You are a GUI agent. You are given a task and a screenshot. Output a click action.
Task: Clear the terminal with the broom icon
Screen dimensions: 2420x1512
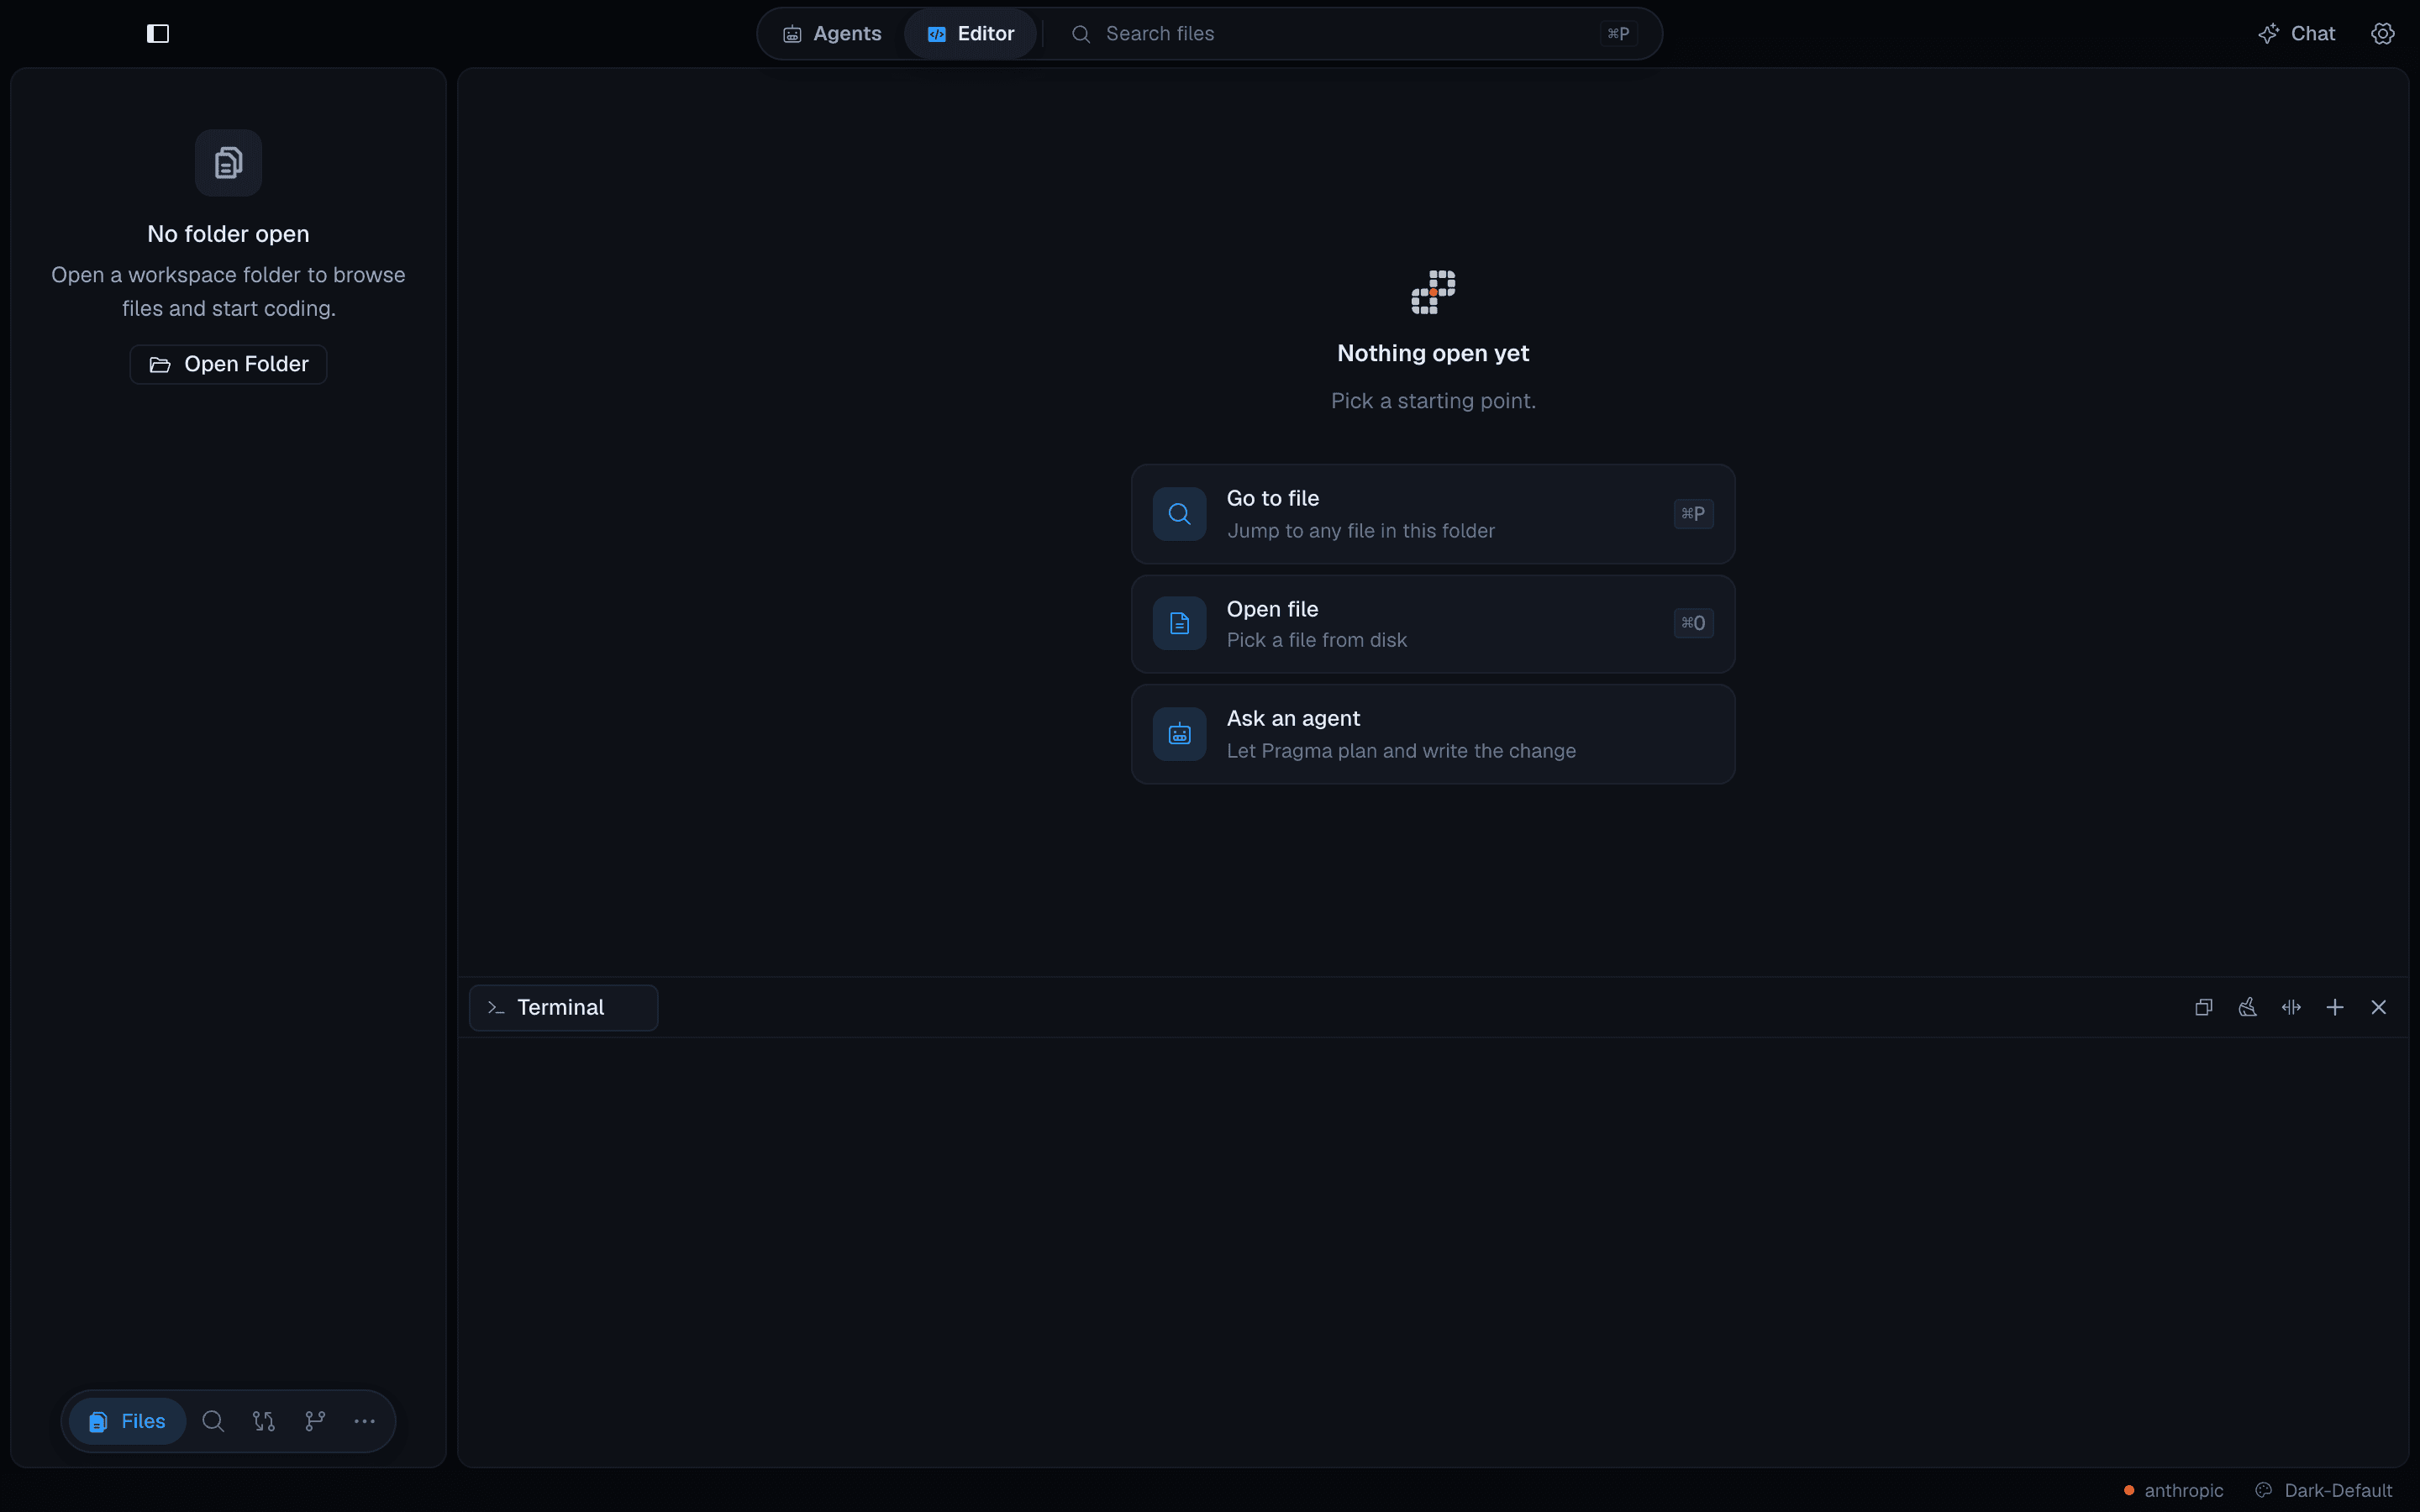click(2247, 1008)
